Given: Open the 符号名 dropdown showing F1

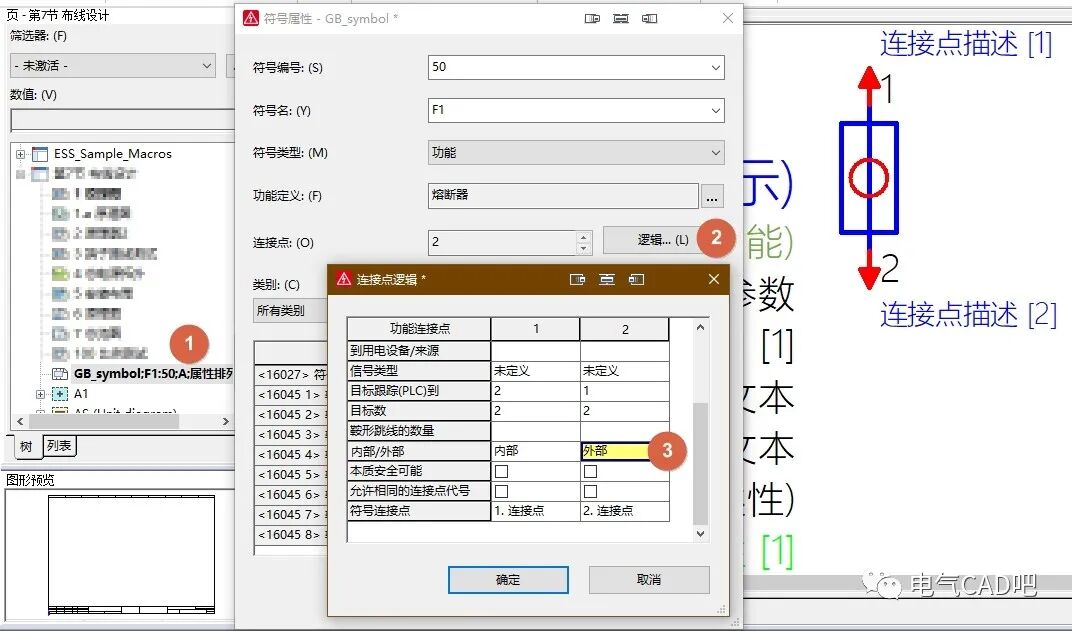Looking at the screenshot, I should click(715, 110).
